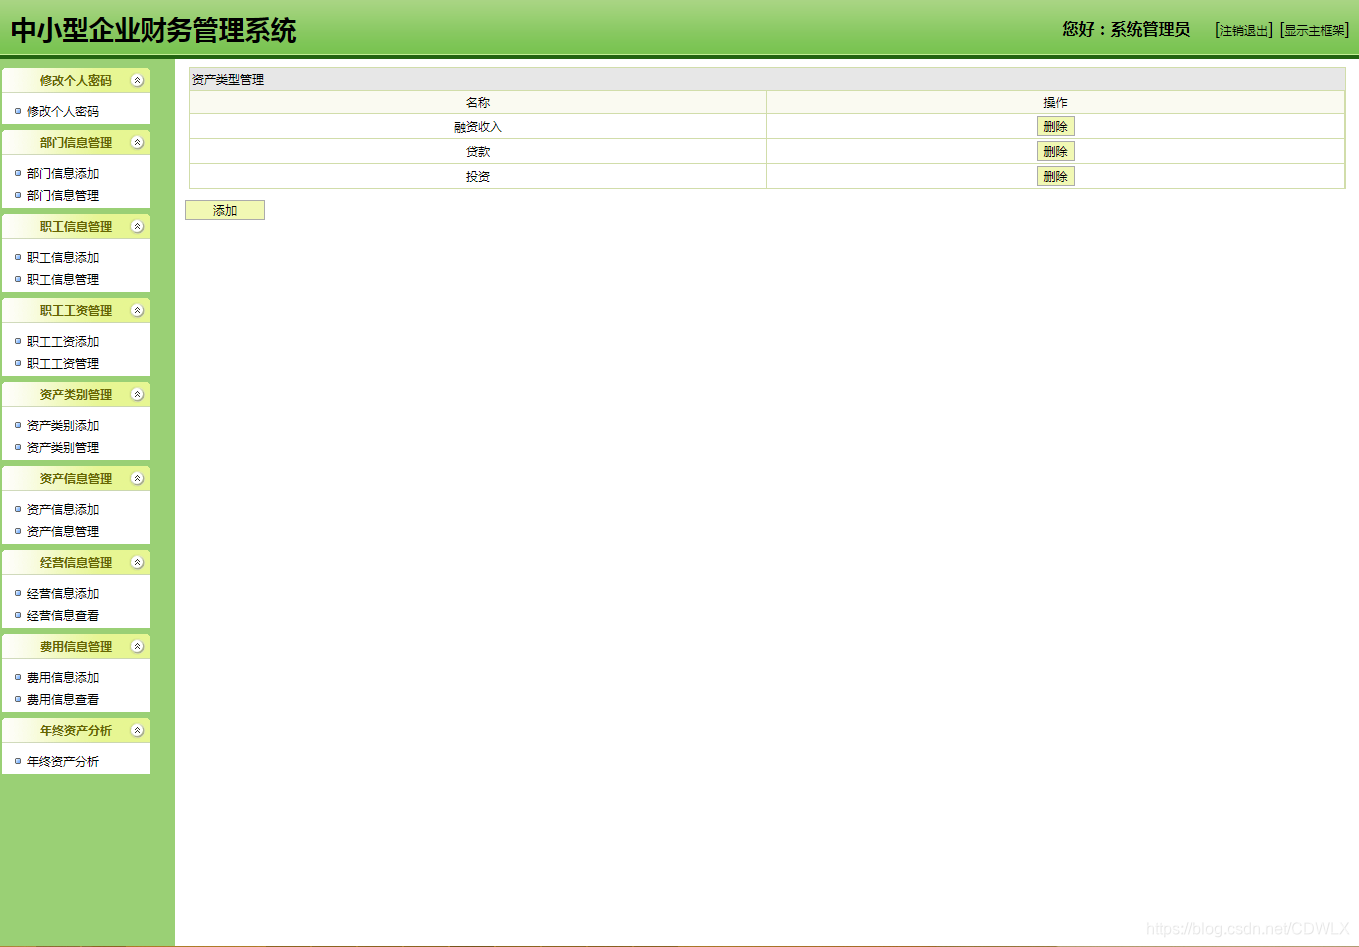Click the 职工工资管理 section header
1359x947 pixels.
click(x=76, y=311)
